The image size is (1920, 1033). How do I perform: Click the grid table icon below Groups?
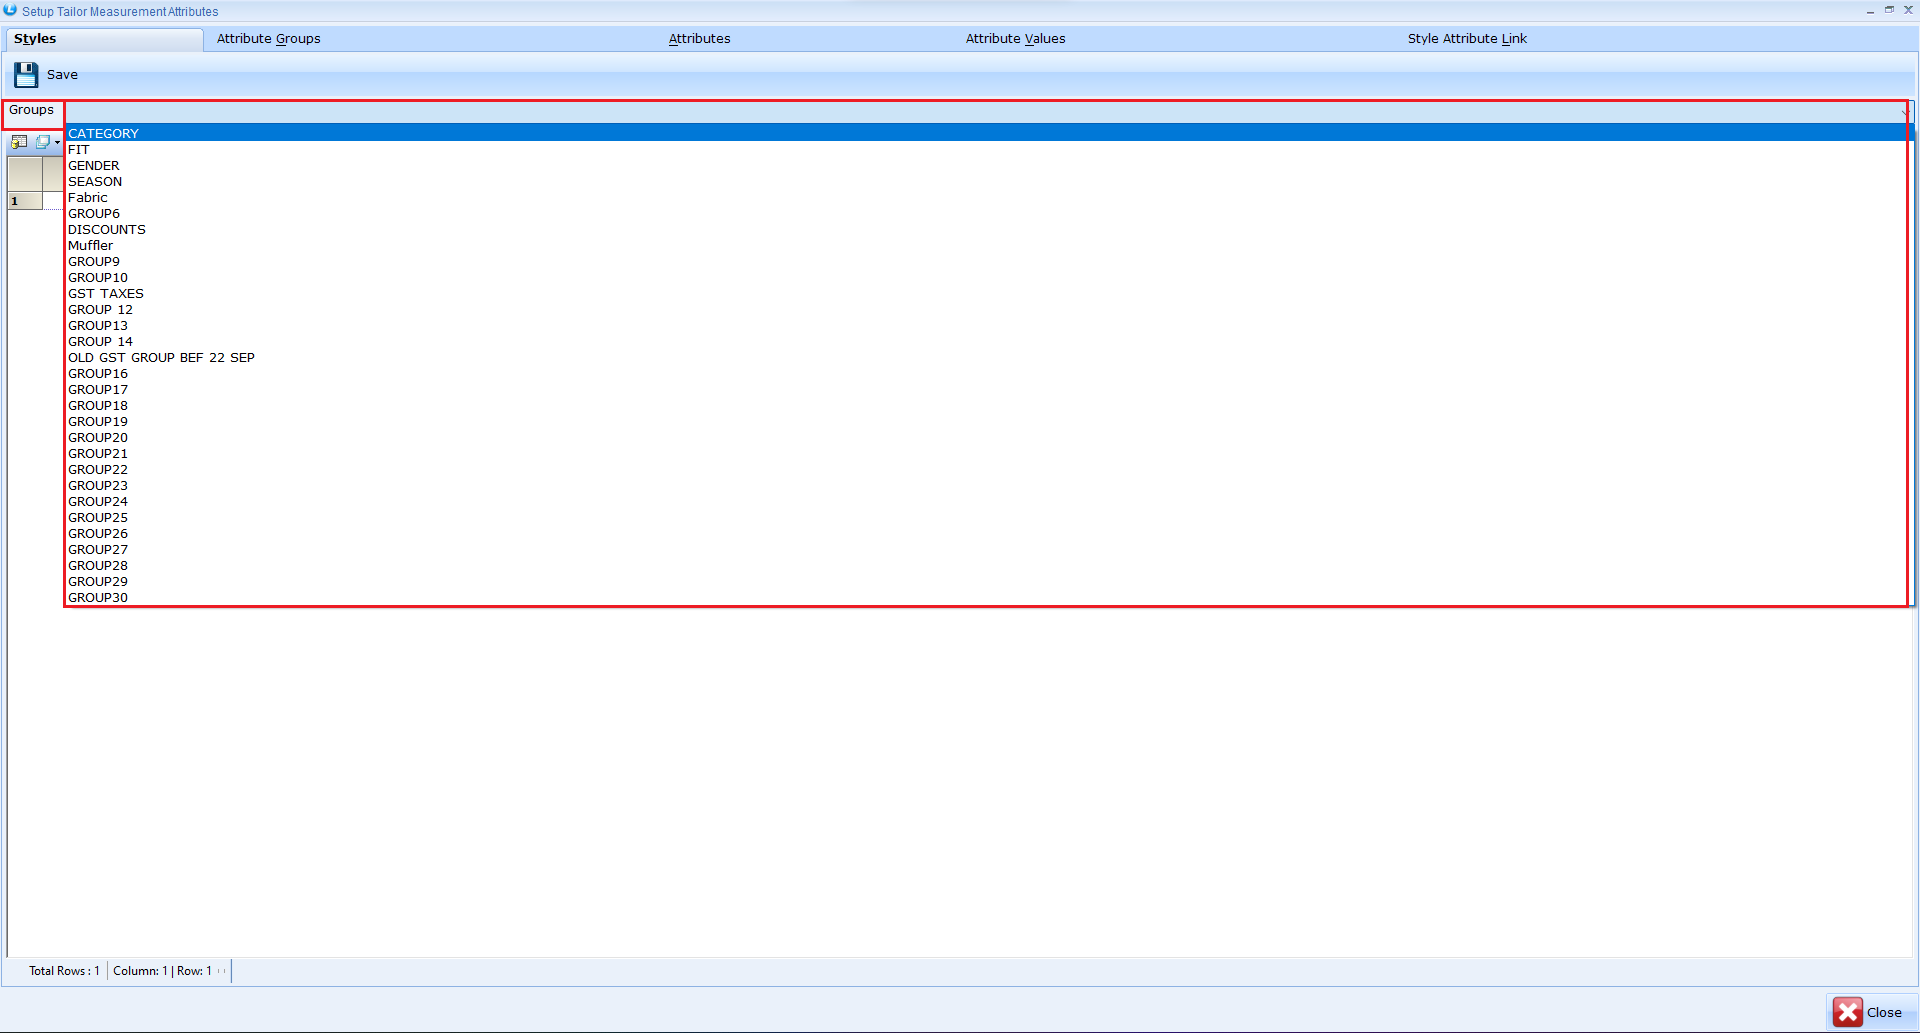click(19, 142)
